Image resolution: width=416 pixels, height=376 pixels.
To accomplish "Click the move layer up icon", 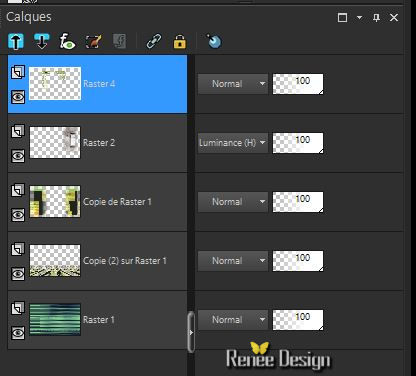I will pos(16,42).
